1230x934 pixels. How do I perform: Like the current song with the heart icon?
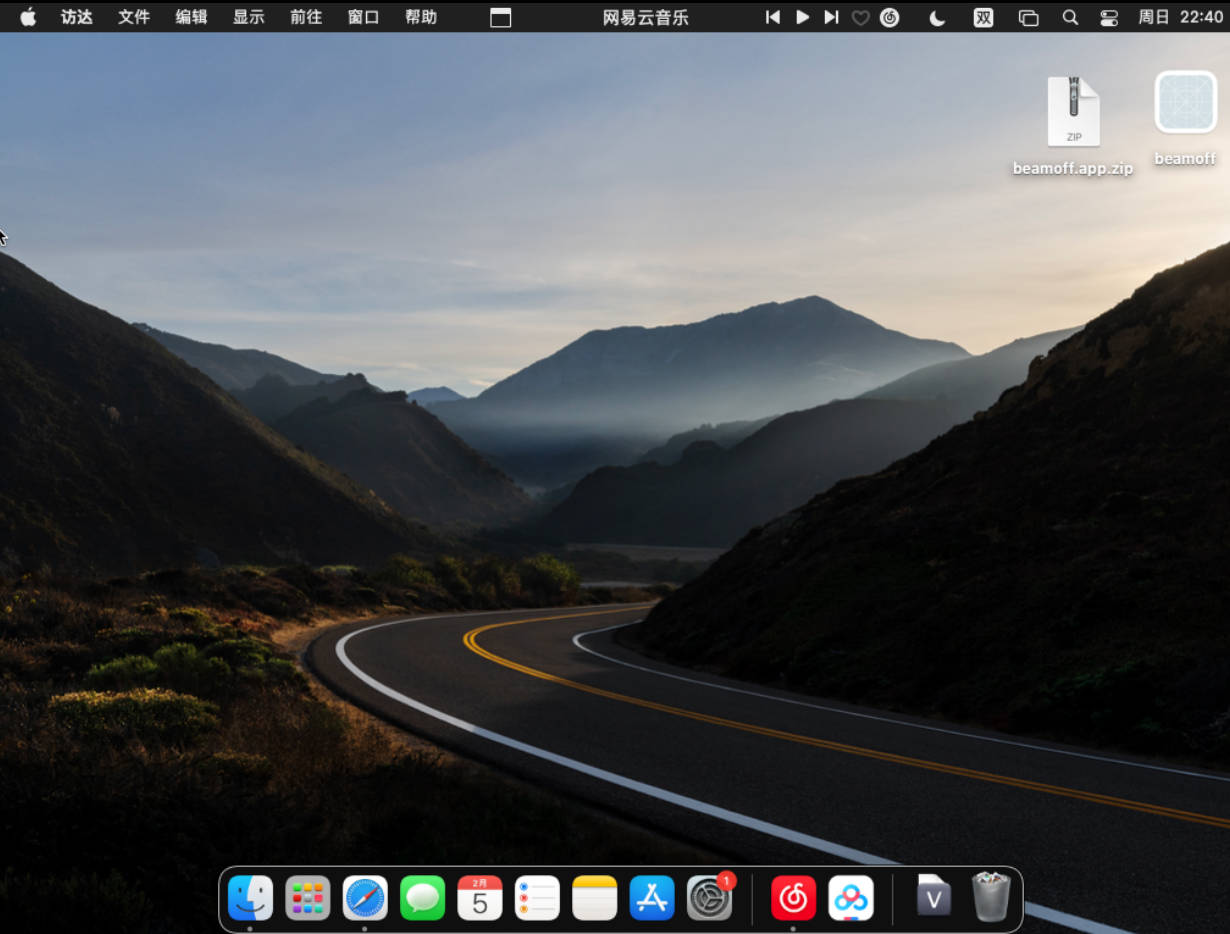[x=860, y=17]
